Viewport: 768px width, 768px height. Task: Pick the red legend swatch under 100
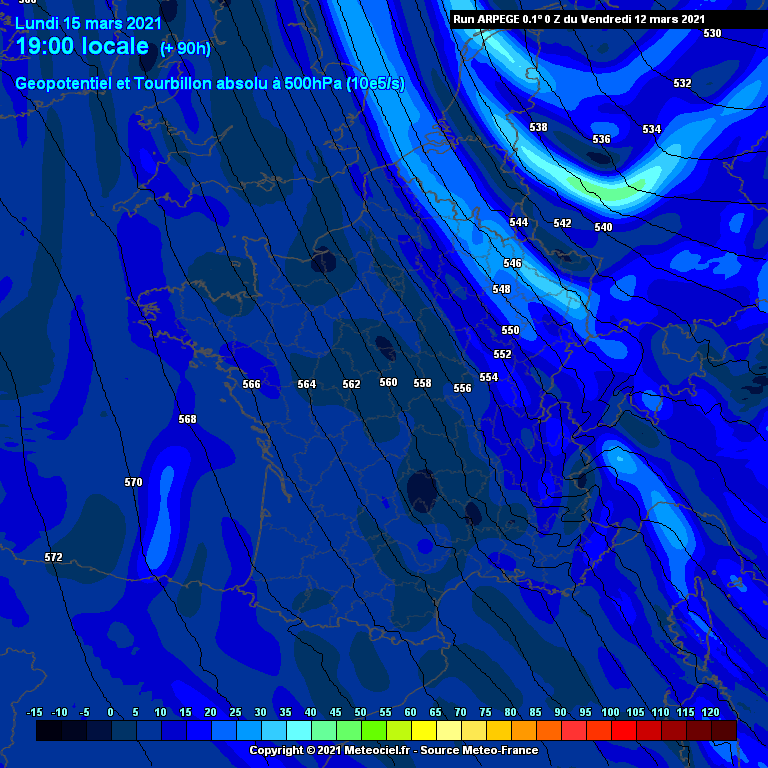click(623, 731)
